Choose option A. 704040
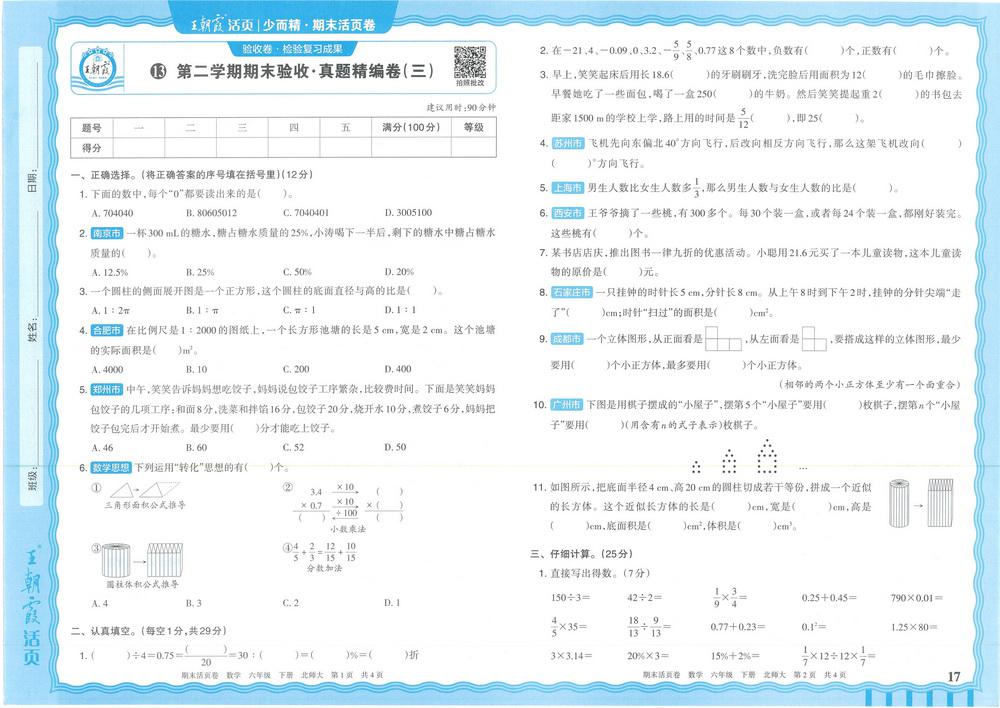This screenshot has width=1000, height=708. coord(112,213)
